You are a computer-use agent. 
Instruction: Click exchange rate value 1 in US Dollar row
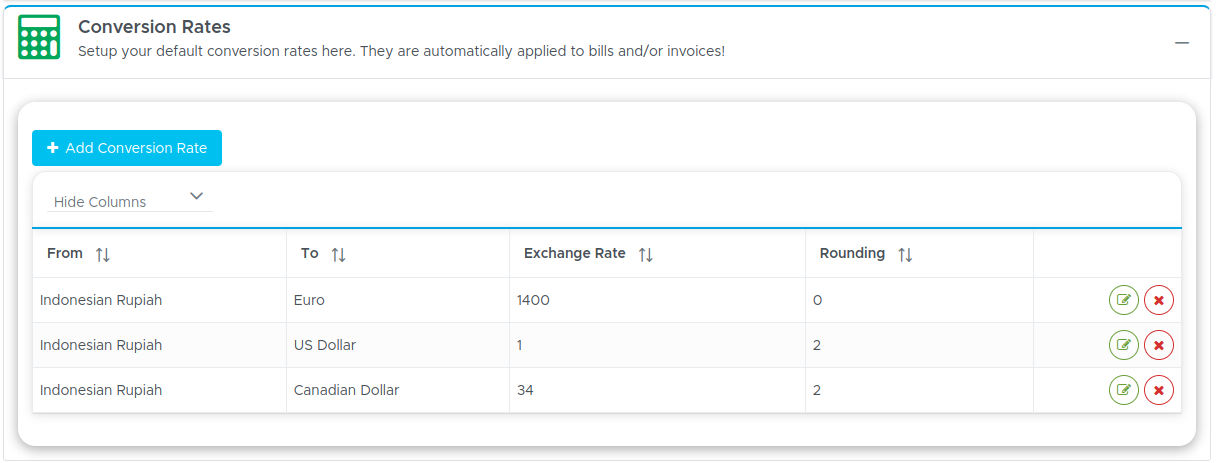click(520, 345)
